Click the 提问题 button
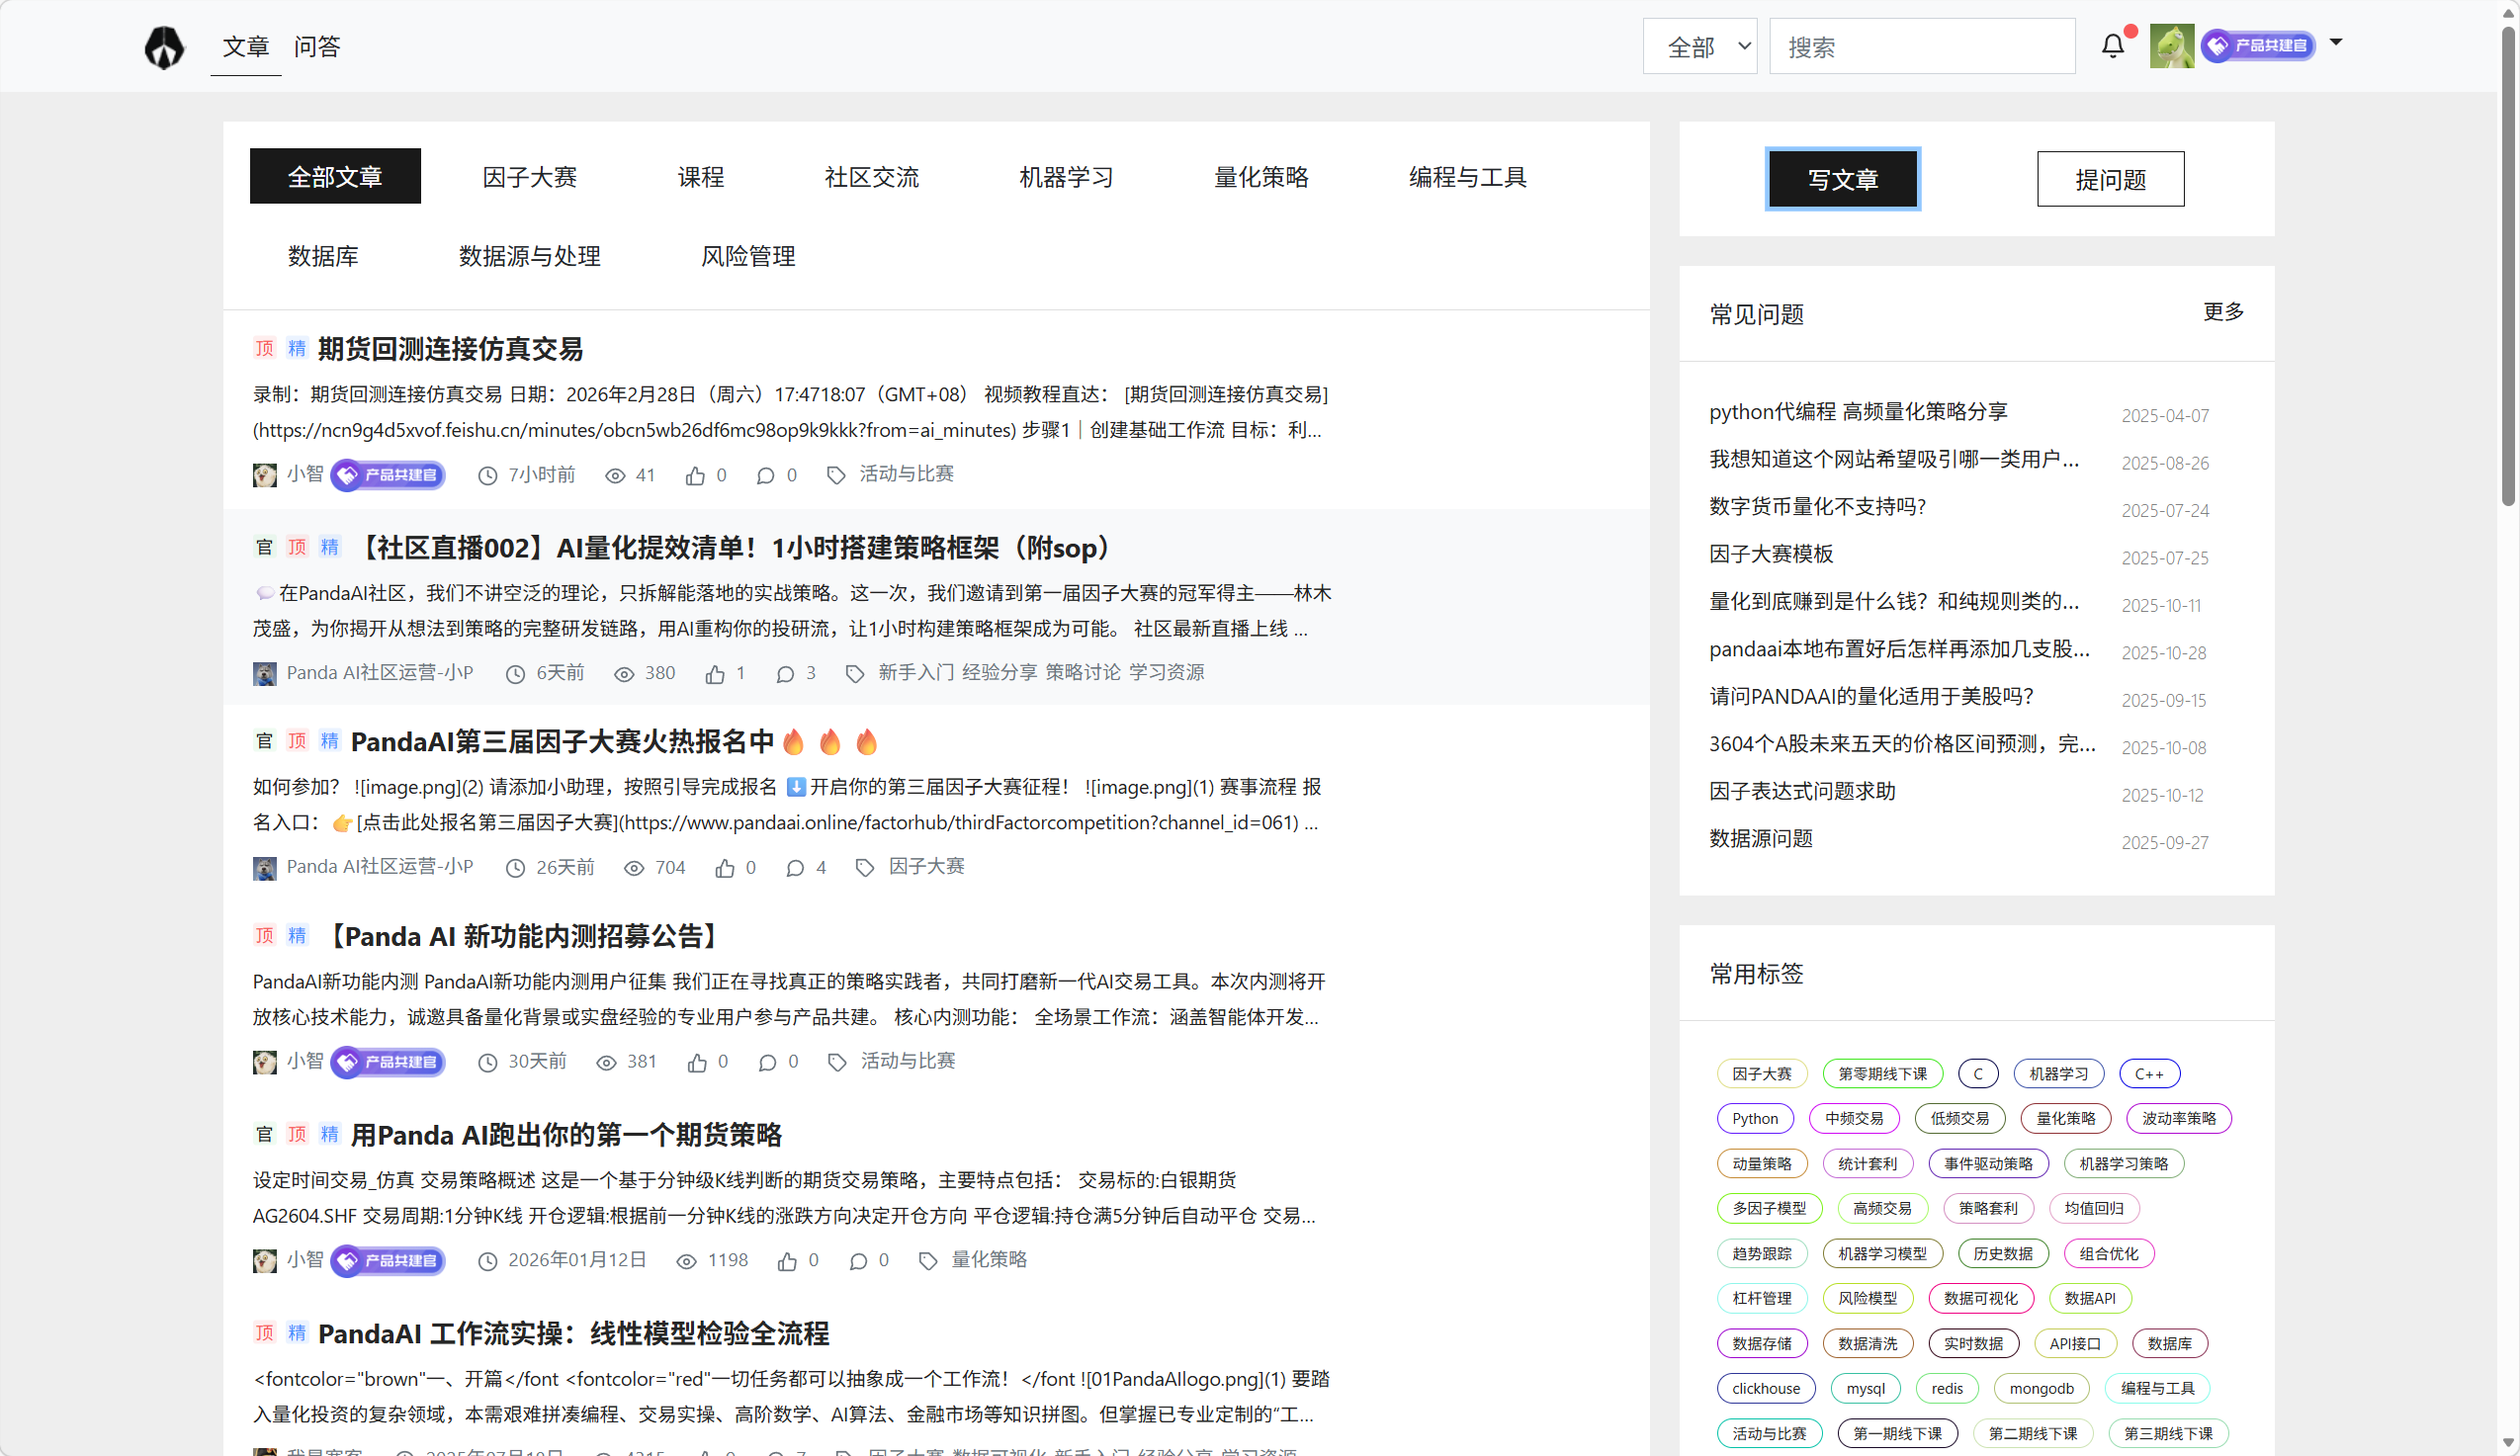This screenshot has height=1456, width=2520. [2111, 179]
